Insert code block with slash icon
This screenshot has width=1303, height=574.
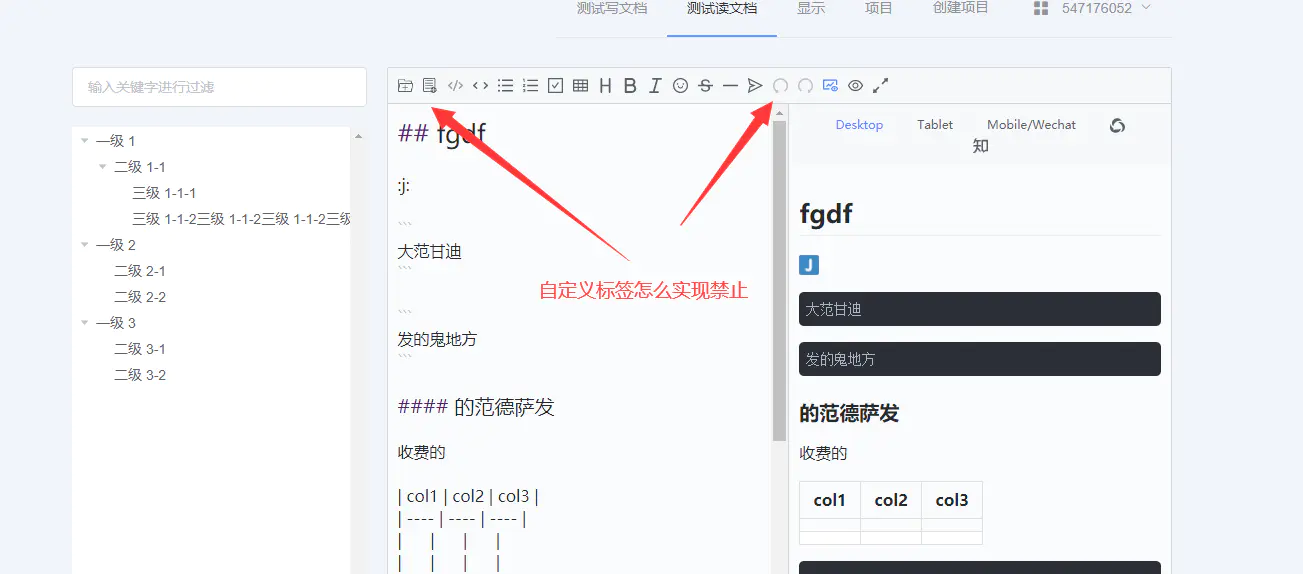455,86
